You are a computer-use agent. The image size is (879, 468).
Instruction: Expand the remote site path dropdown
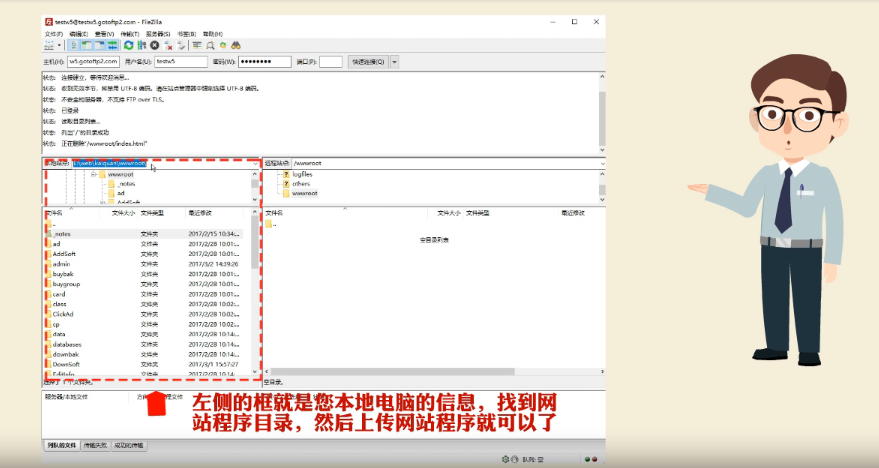pos(601,163)
